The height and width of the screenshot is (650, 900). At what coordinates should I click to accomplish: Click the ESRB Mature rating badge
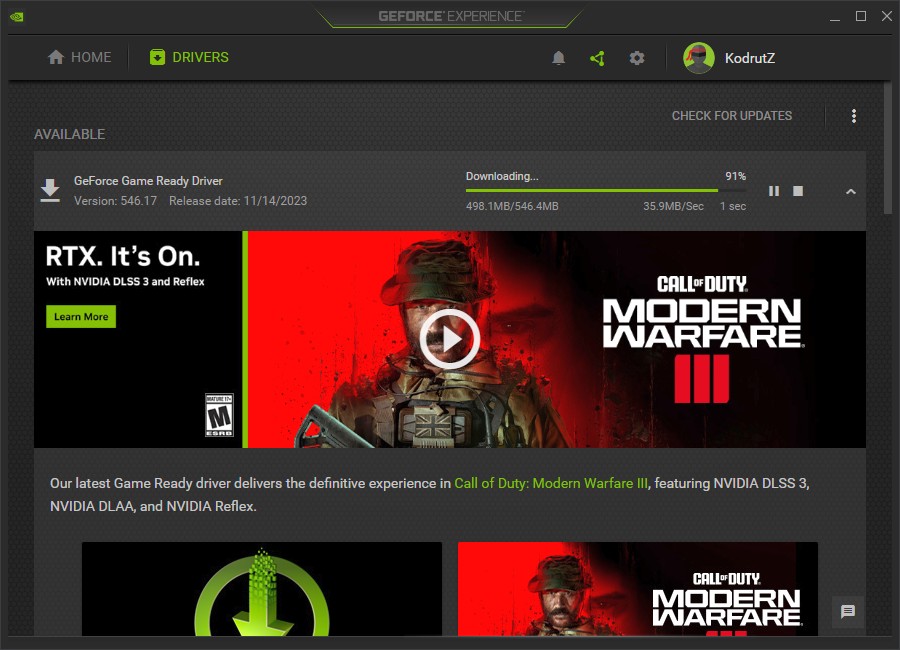click(x=219, y=415)
